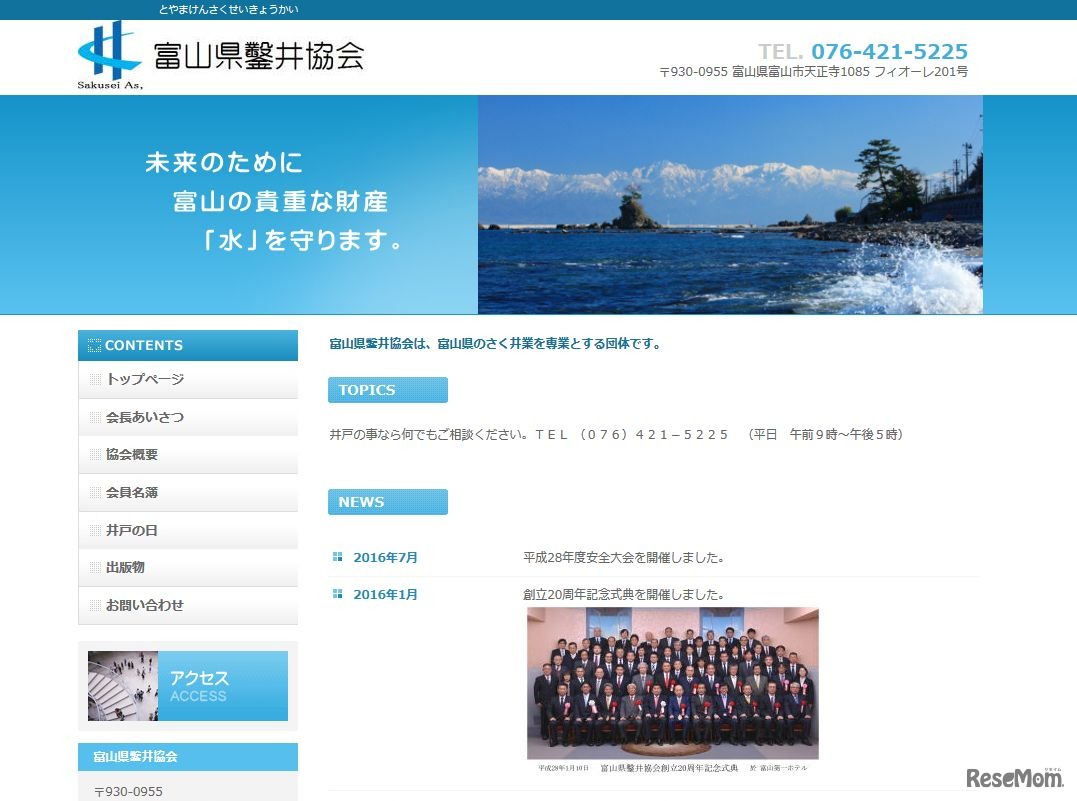Open the トップページ menu item

tap(188, 379)
